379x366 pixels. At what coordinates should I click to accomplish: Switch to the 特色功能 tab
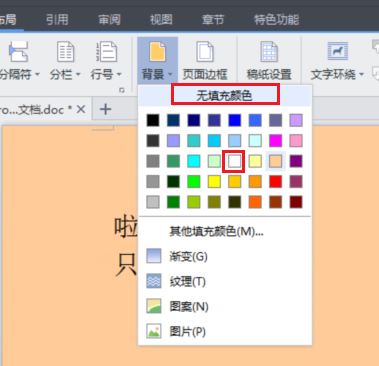276,20
